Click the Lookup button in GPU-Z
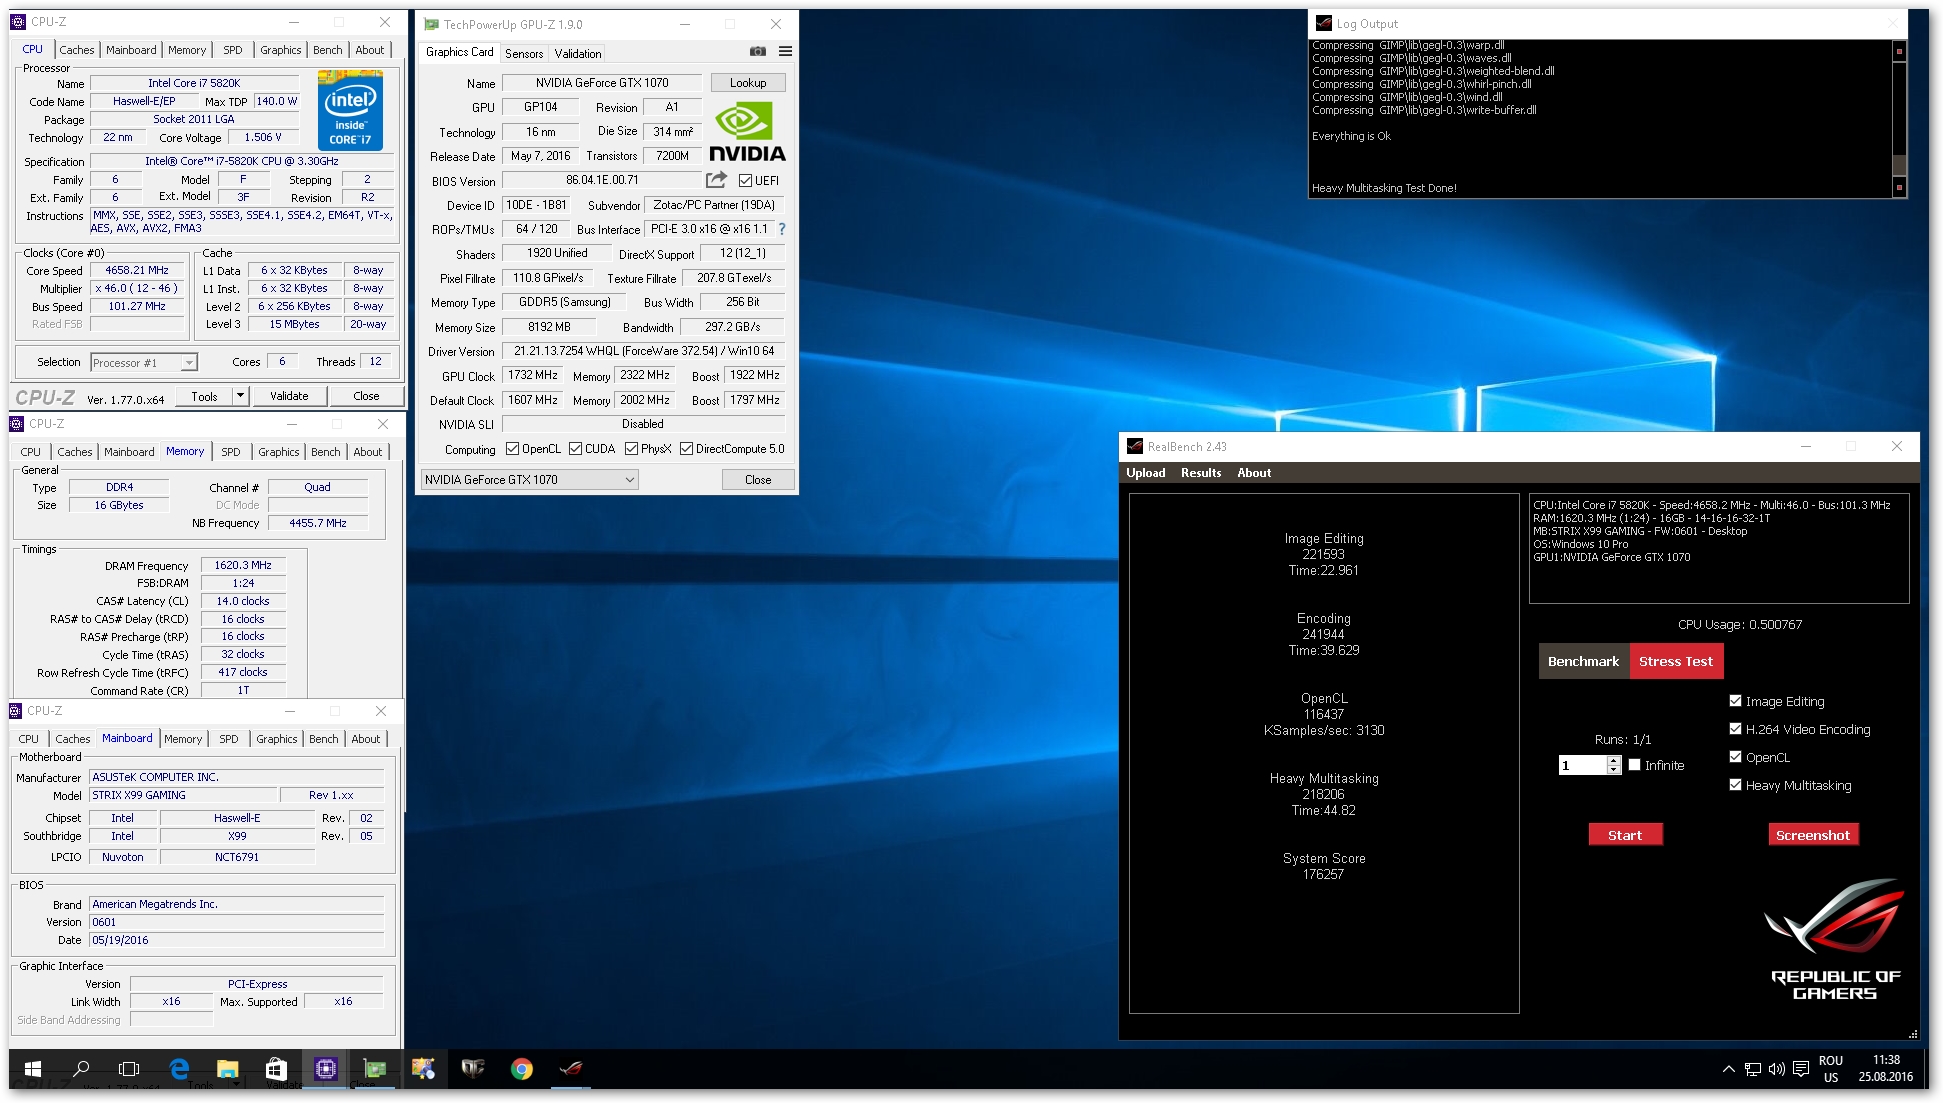Image resolution: width=1943 pixels, height=1103 pixels. [748, 83]
